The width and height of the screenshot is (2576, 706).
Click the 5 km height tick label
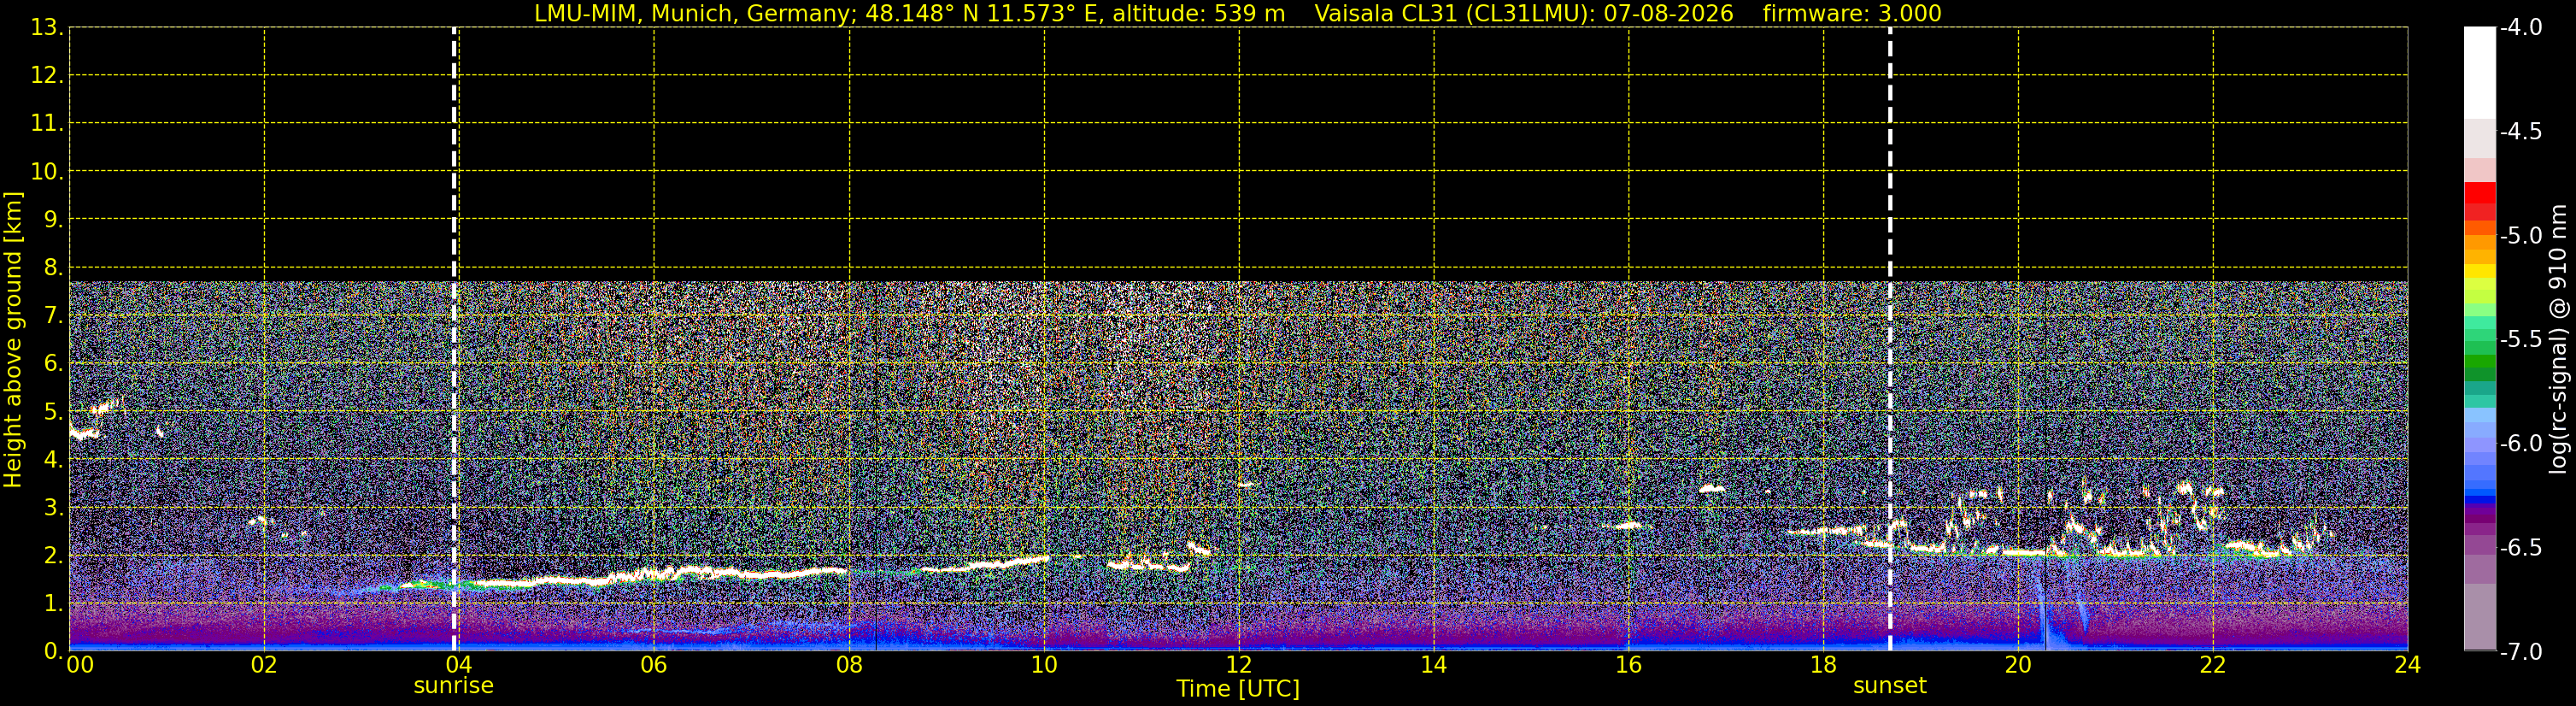tap(52, 412)
